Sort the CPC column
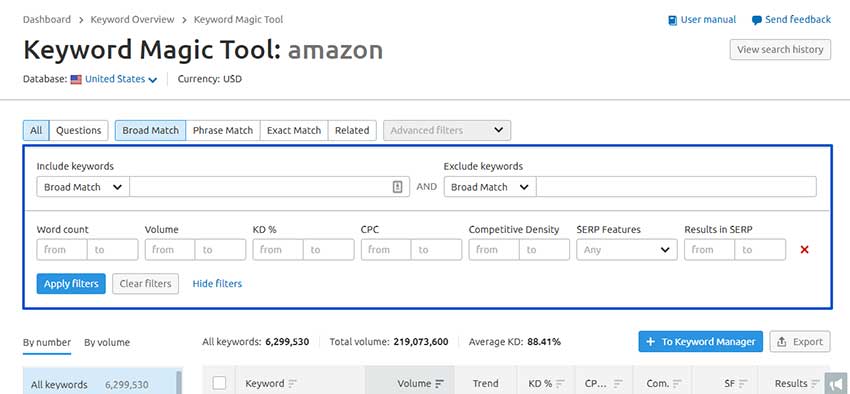 click(x=618, y=384)
